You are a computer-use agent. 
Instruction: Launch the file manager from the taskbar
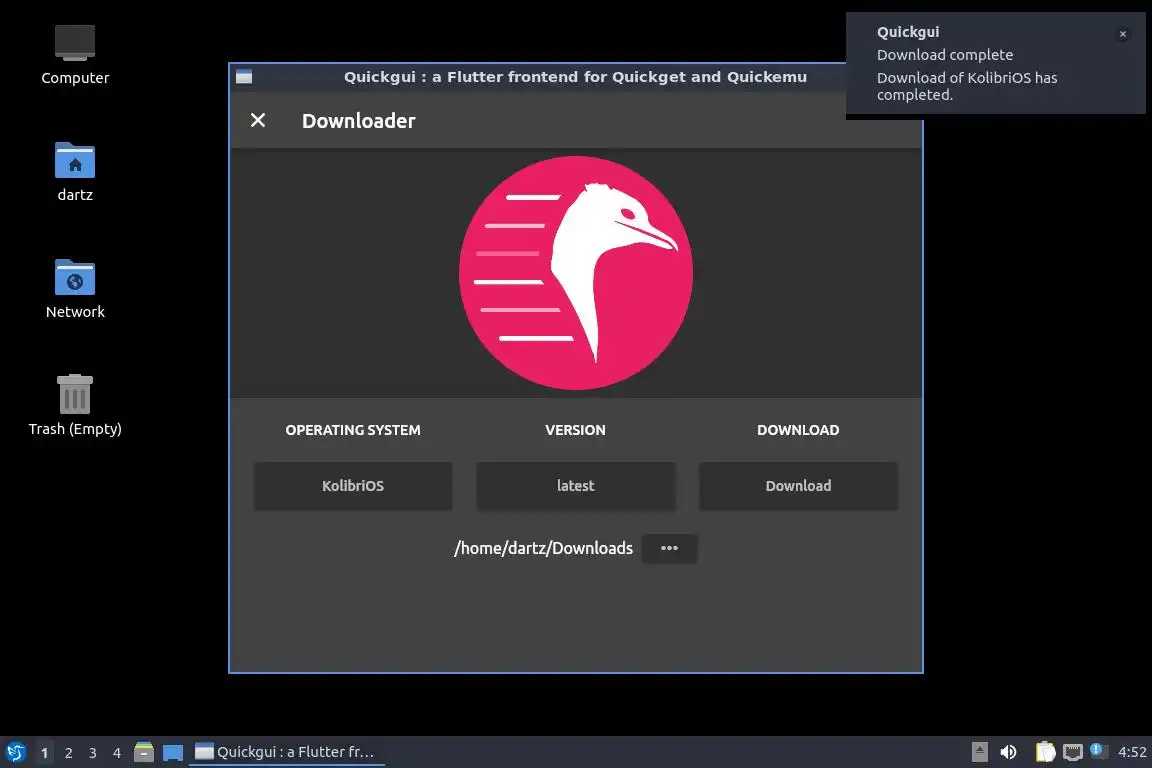pyautogui.click(x=144, y=752)
